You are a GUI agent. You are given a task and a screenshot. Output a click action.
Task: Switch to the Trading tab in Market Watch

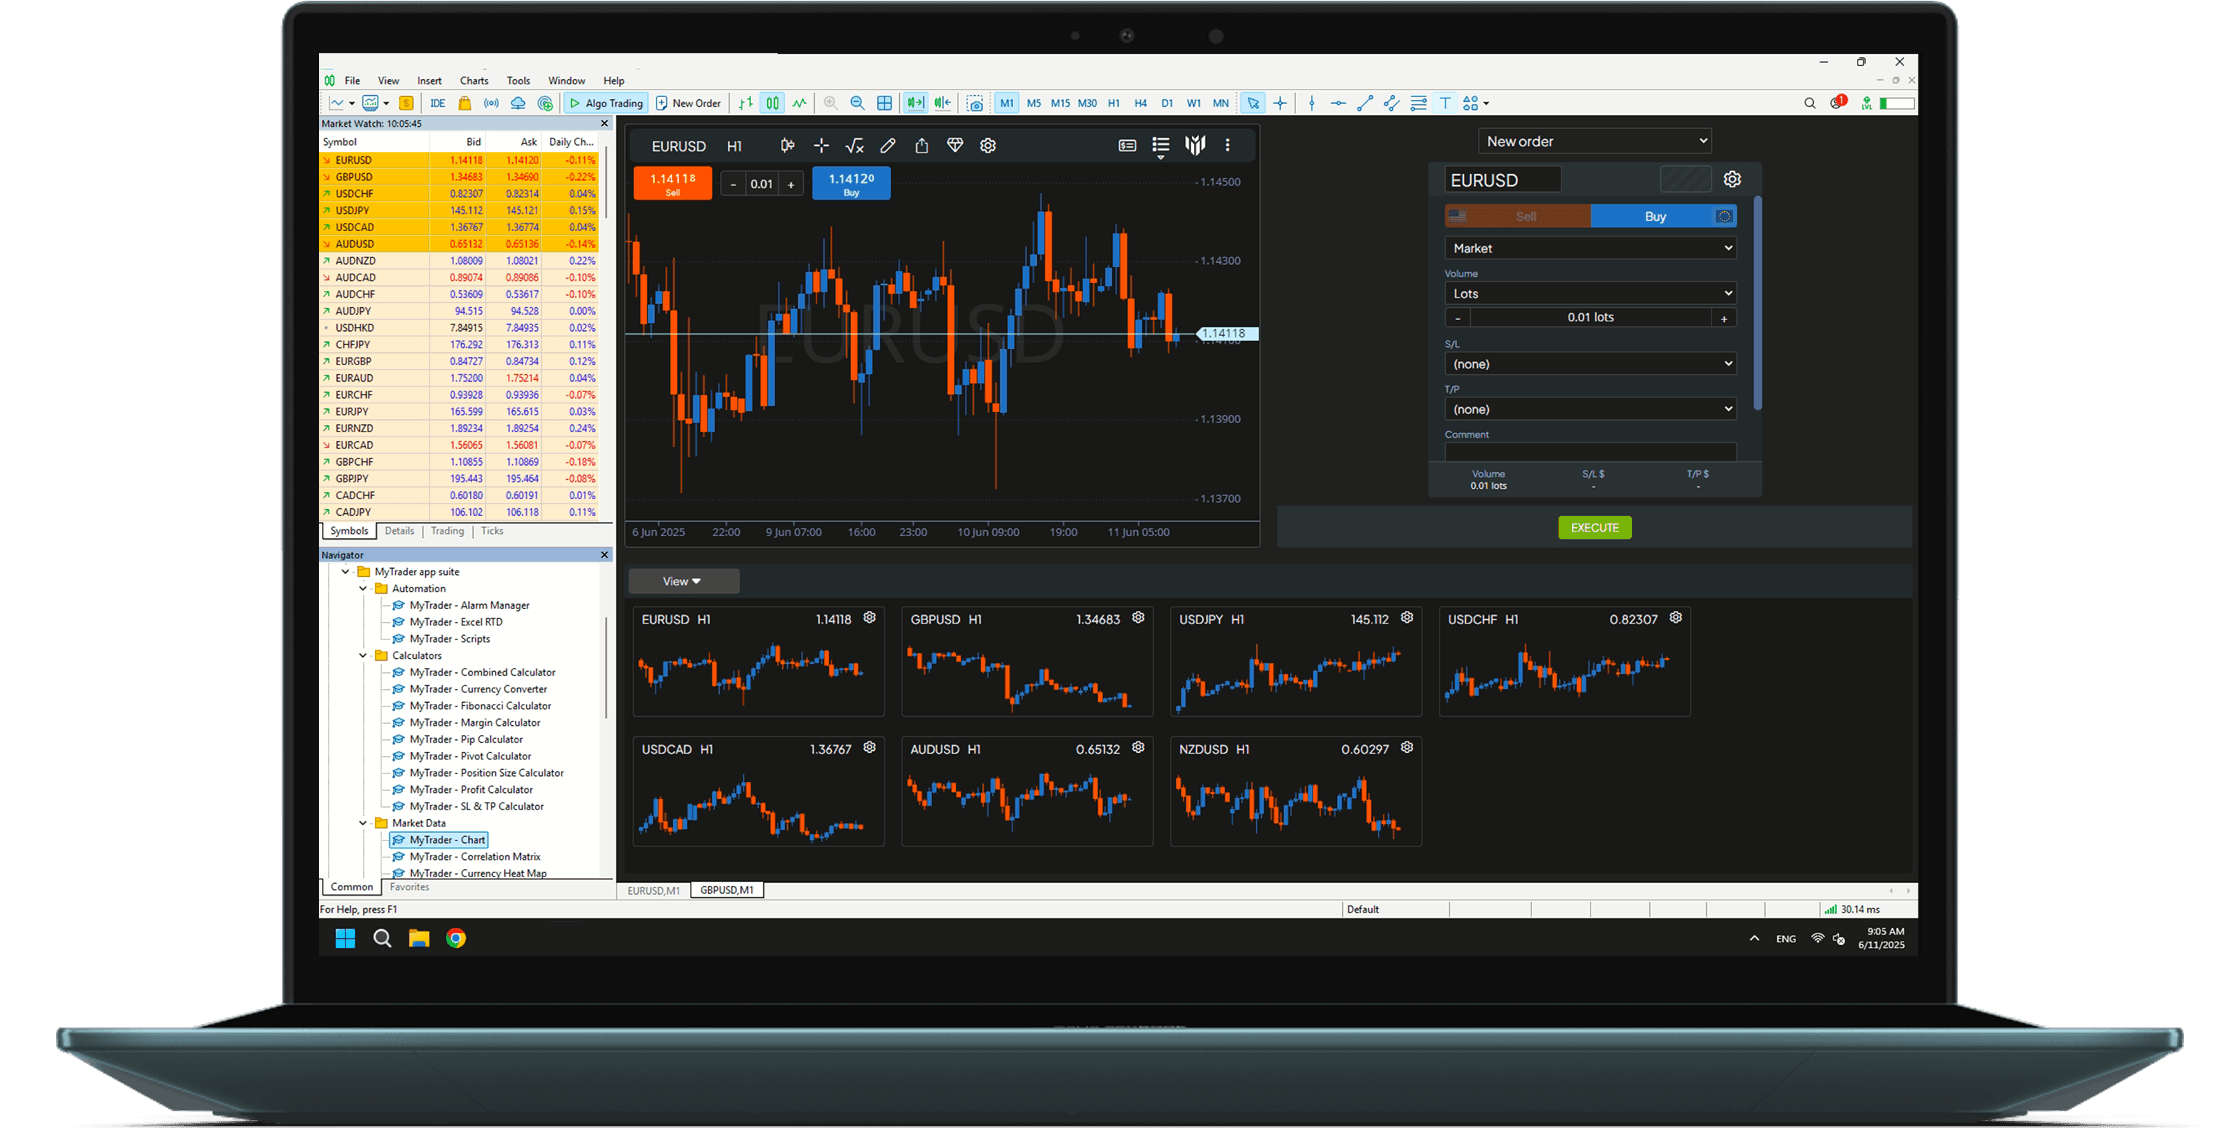(x=447, y=531)
